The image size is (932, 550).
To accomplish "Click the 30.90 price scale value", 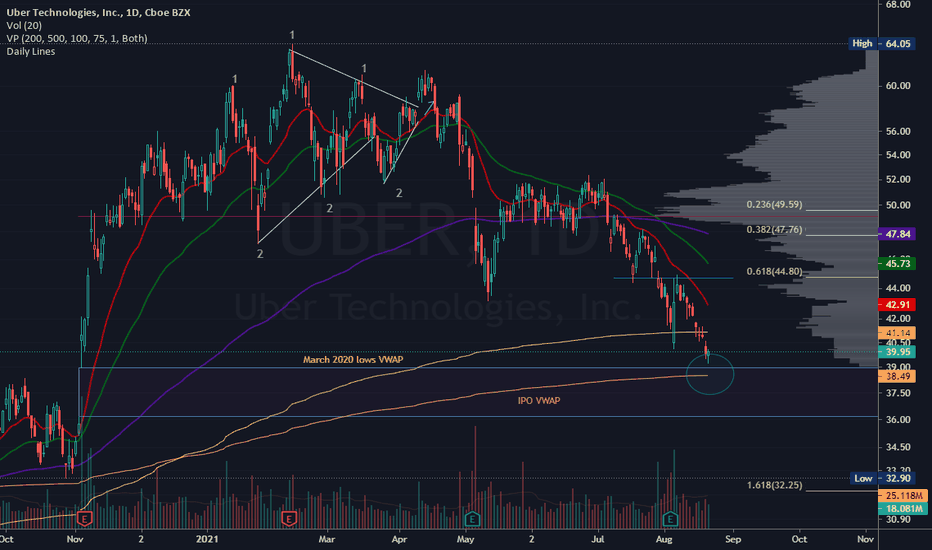I will (898, 519).
